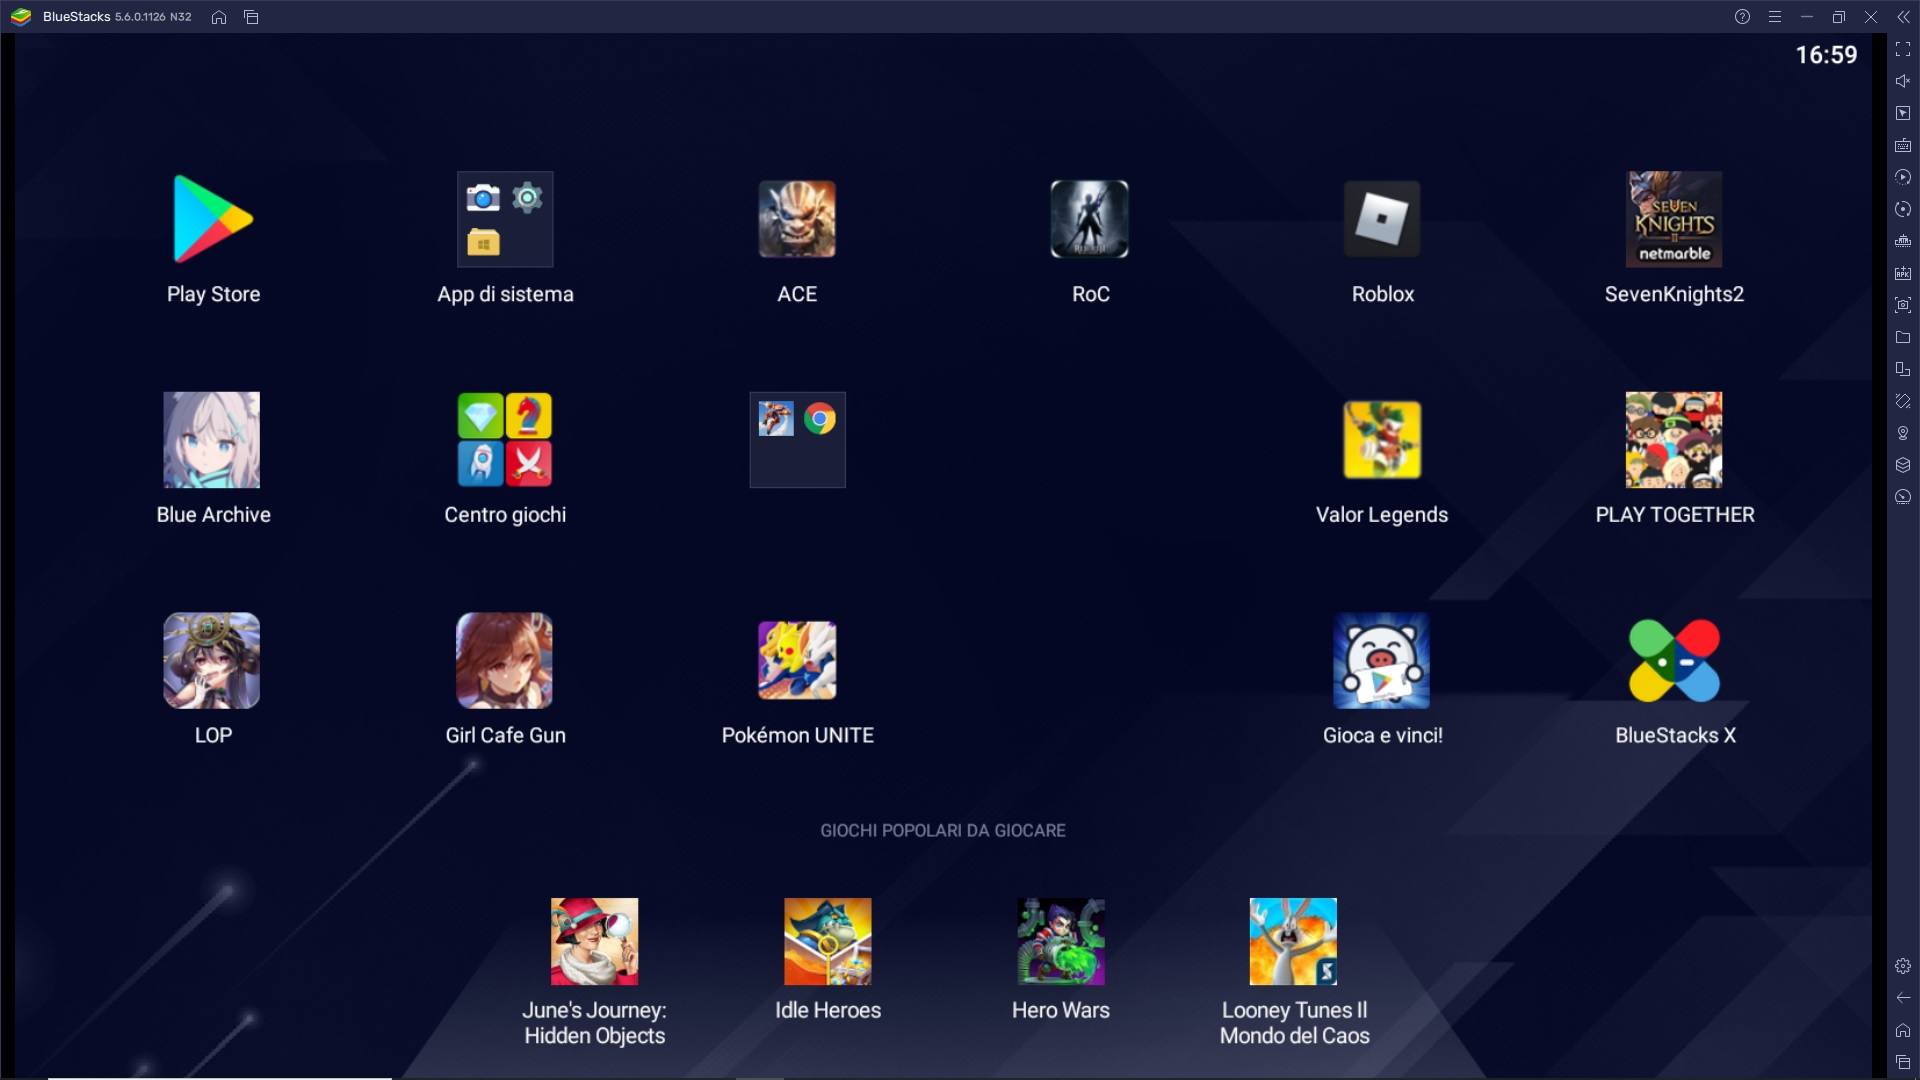
Task: Click the 16:59 clock display
Action: pyautogui.click(x=1826, y=55)
